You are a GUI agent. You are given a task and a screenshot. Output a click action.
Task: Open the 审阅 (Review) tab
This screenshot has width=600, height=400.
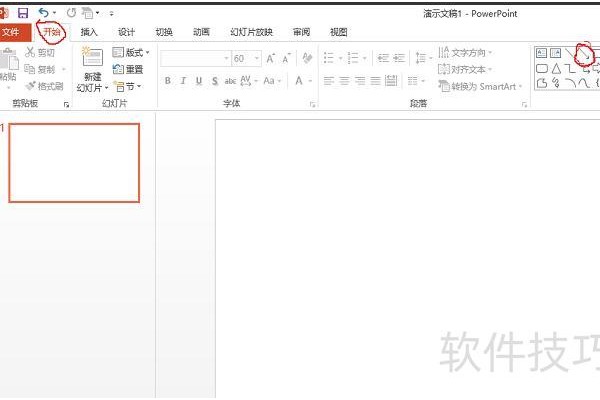(301, 32)
